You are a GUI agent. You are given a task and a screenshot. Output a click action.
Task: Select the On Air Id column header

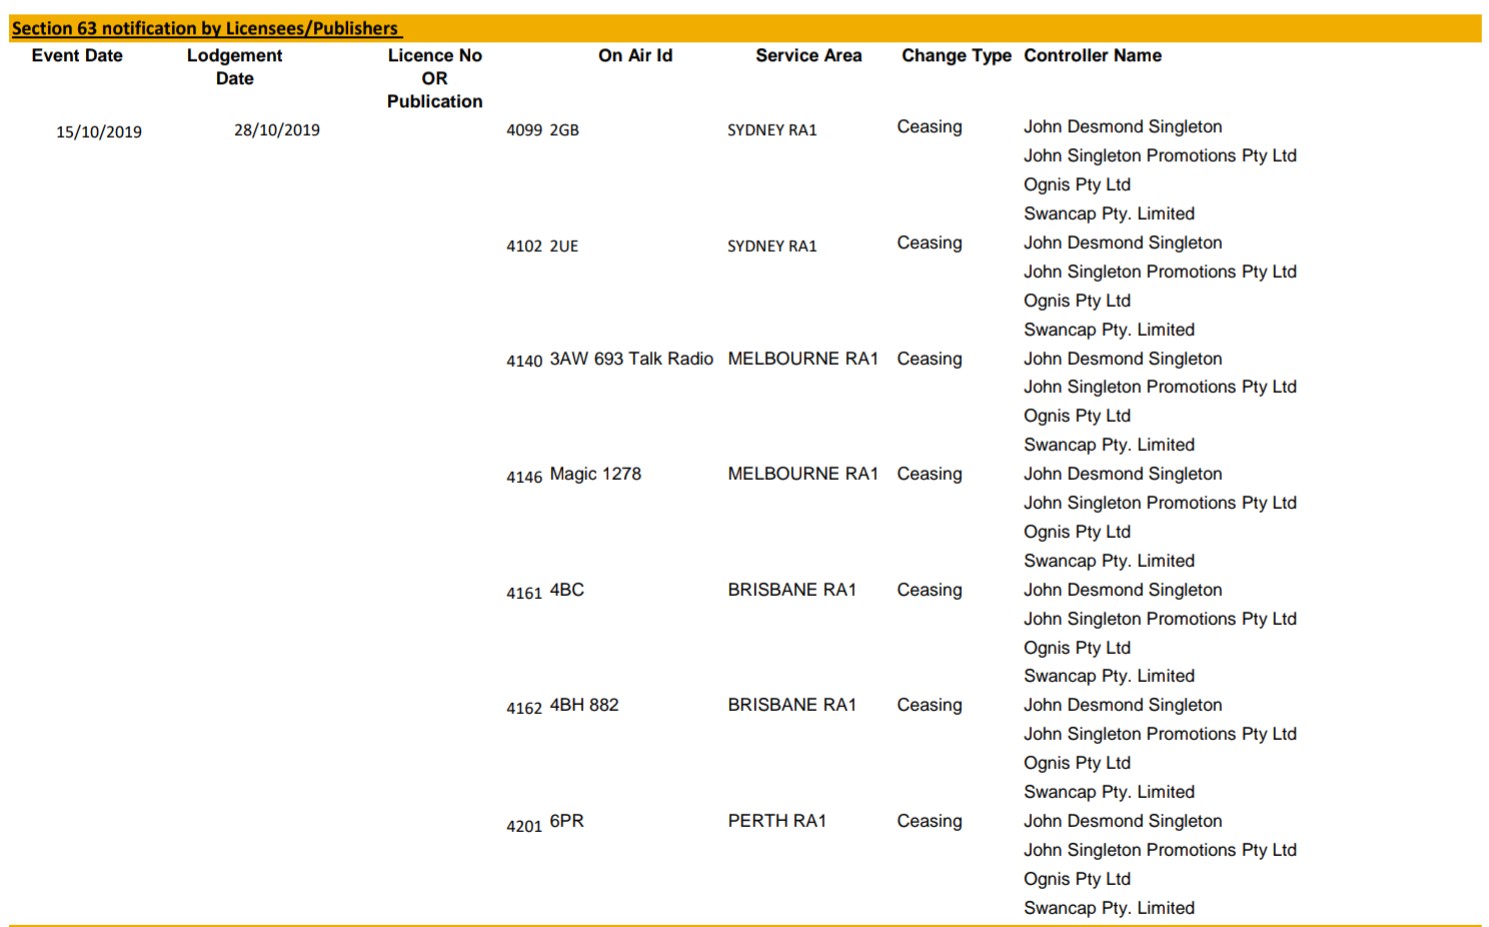[635, 56]
